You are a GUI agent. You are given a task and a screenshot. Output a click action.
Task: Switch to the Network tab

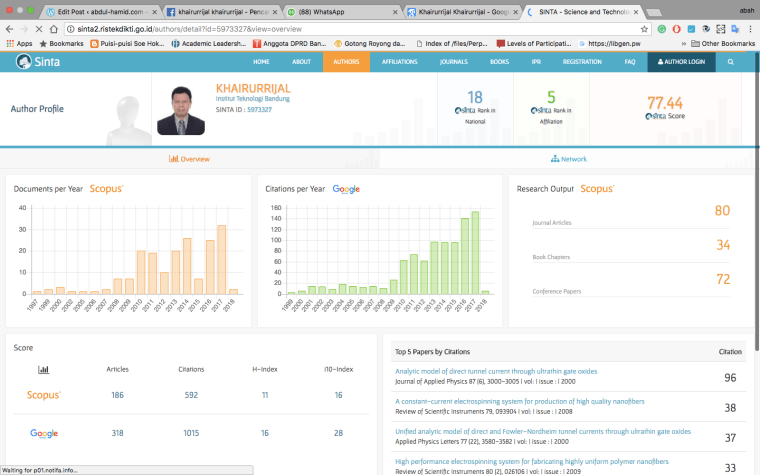click(568, 158)
